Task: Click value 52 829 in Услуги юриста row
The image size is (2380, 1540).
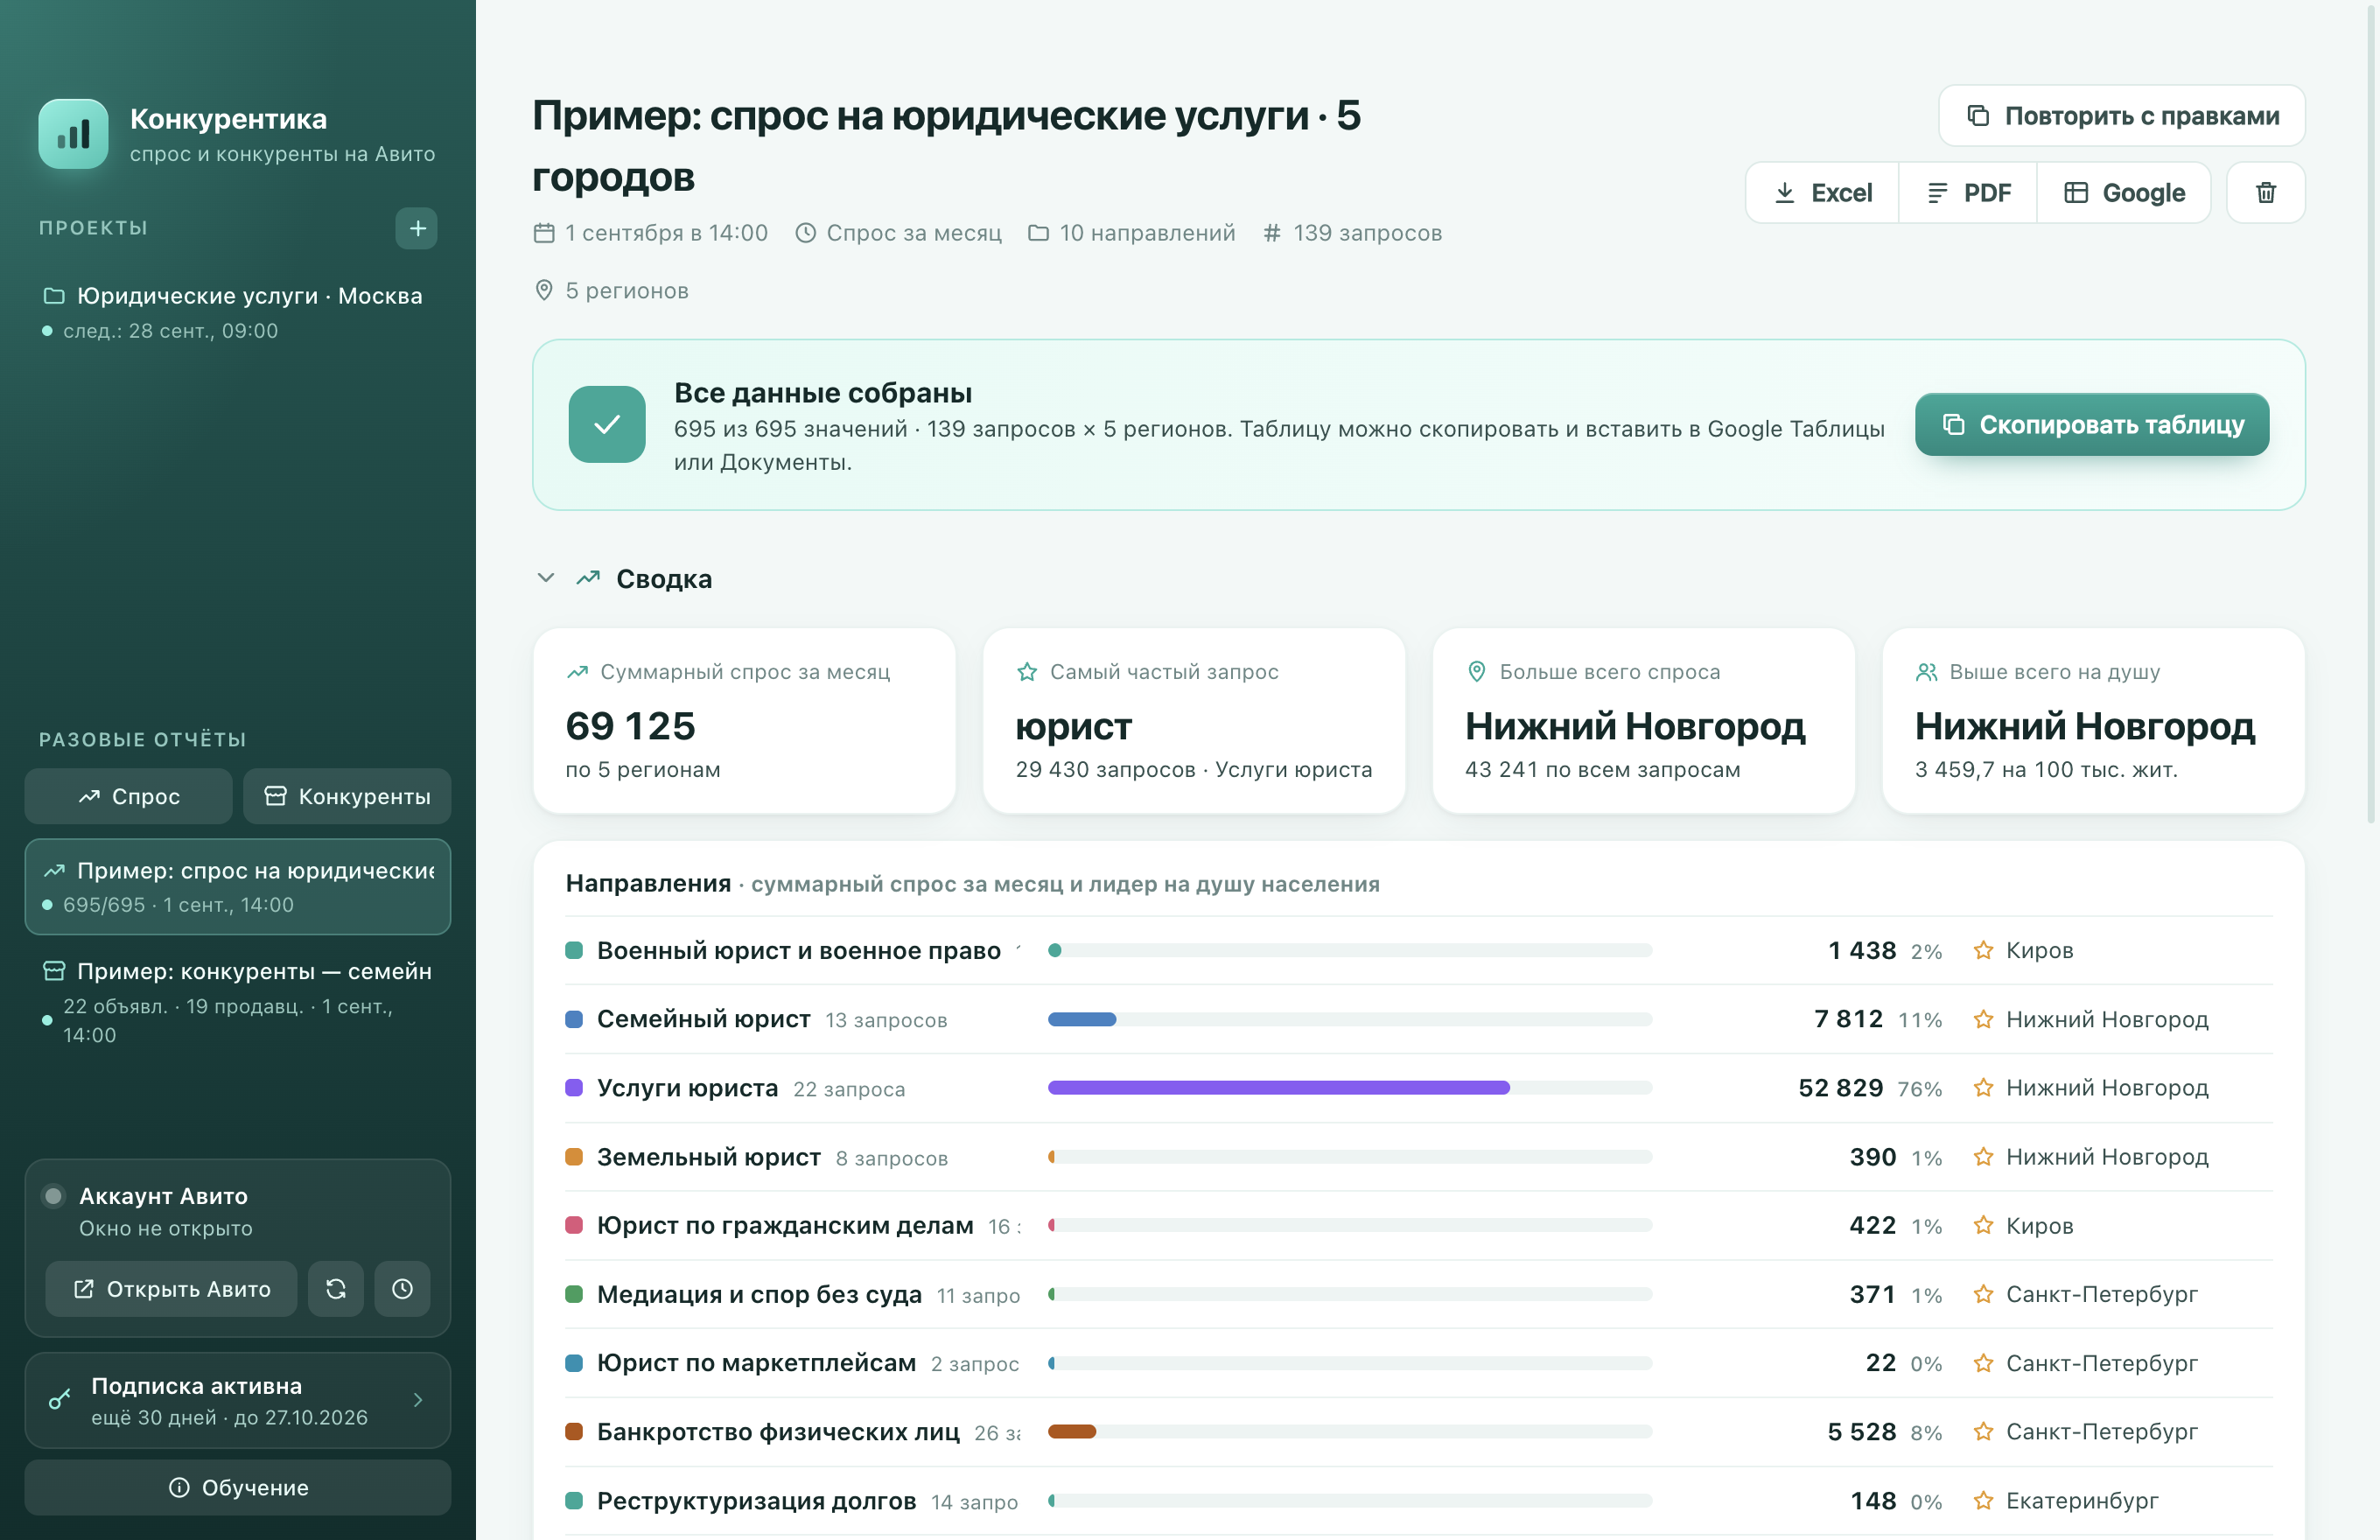Action: click(x=1840, y=1088)
